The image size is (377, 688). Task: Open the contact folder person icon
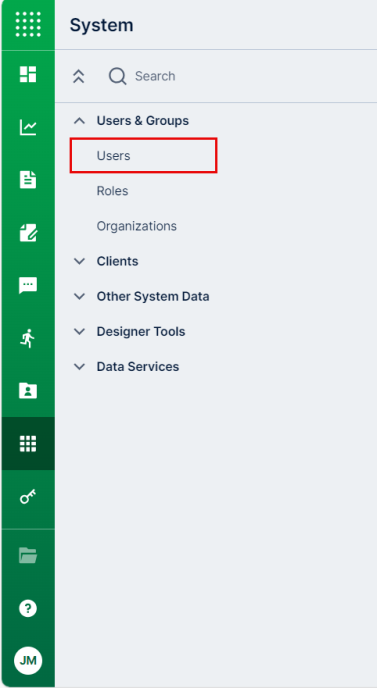pos(28,391)
